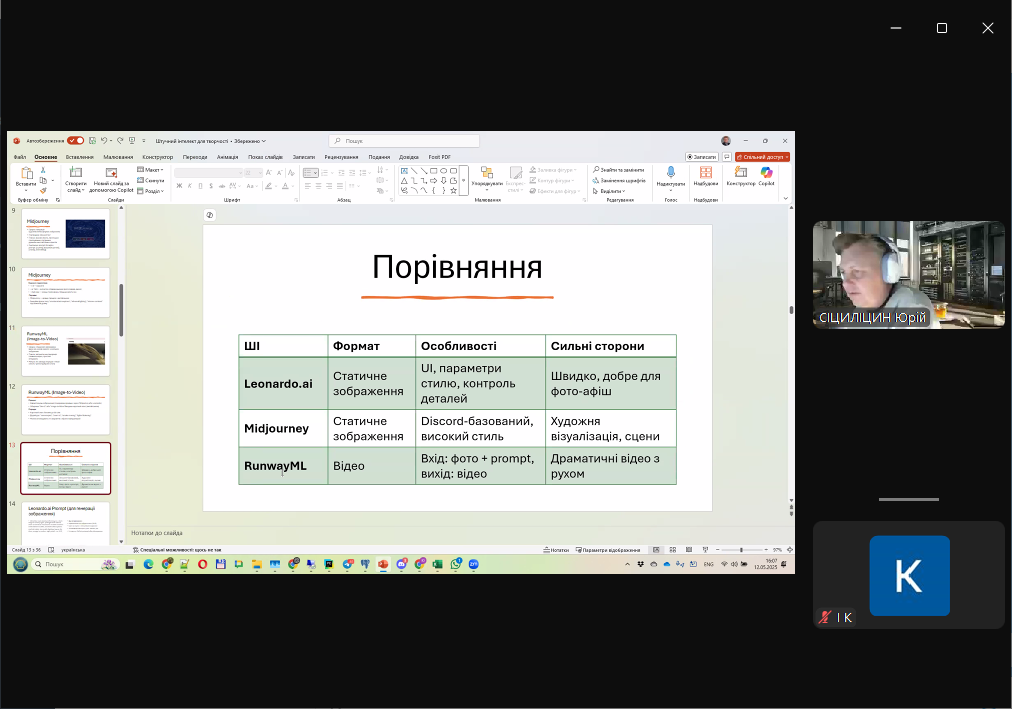Click the Redo icon in quick access toolbar
Image resolution: width=1012 pixels, height=709 pixels.
pos(119,141)
